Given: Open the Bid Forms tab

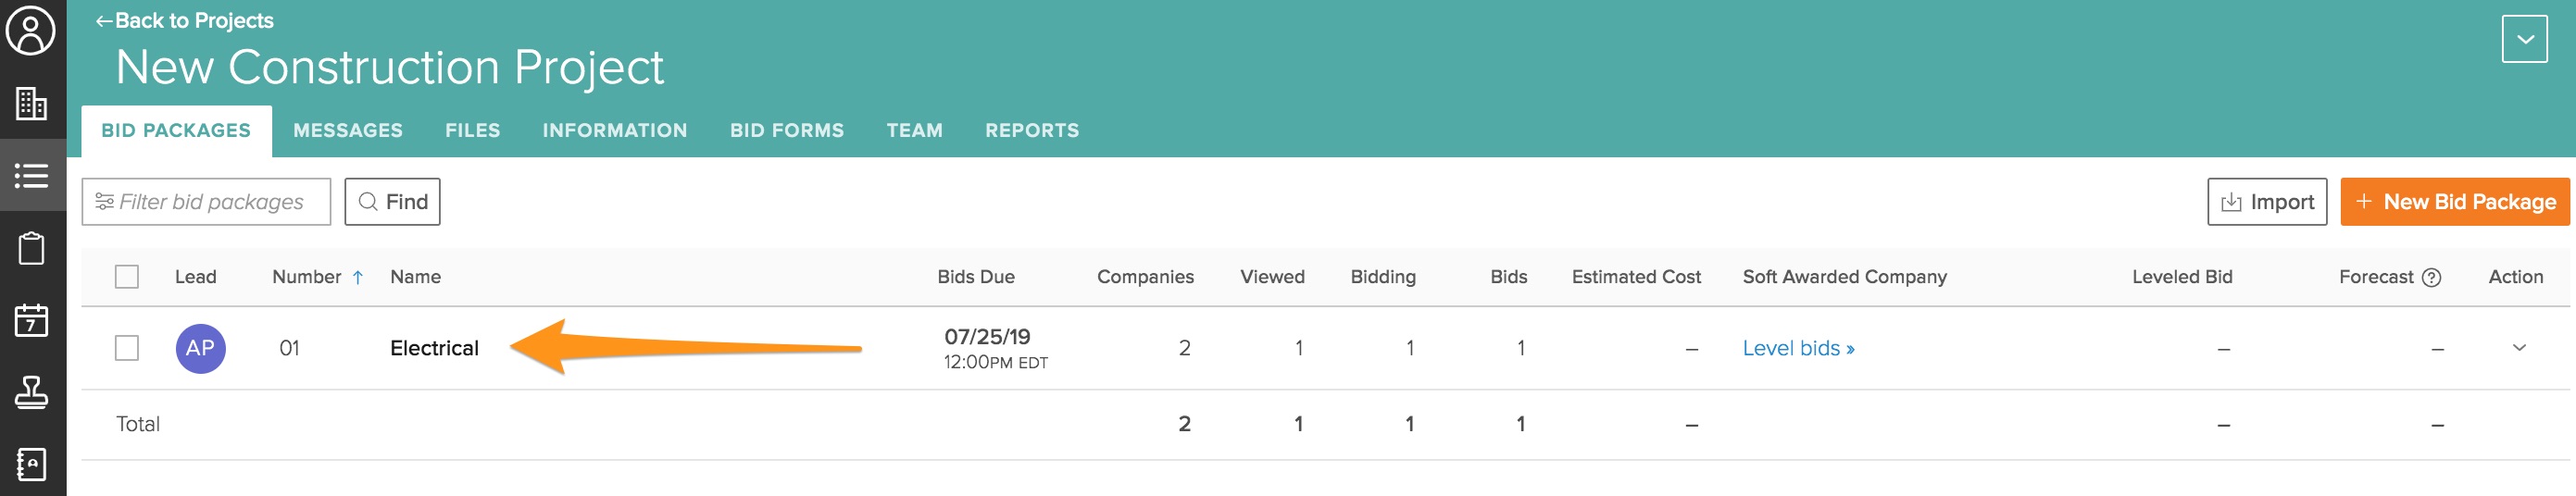Looking at the screenshot, I should point(786,131).
